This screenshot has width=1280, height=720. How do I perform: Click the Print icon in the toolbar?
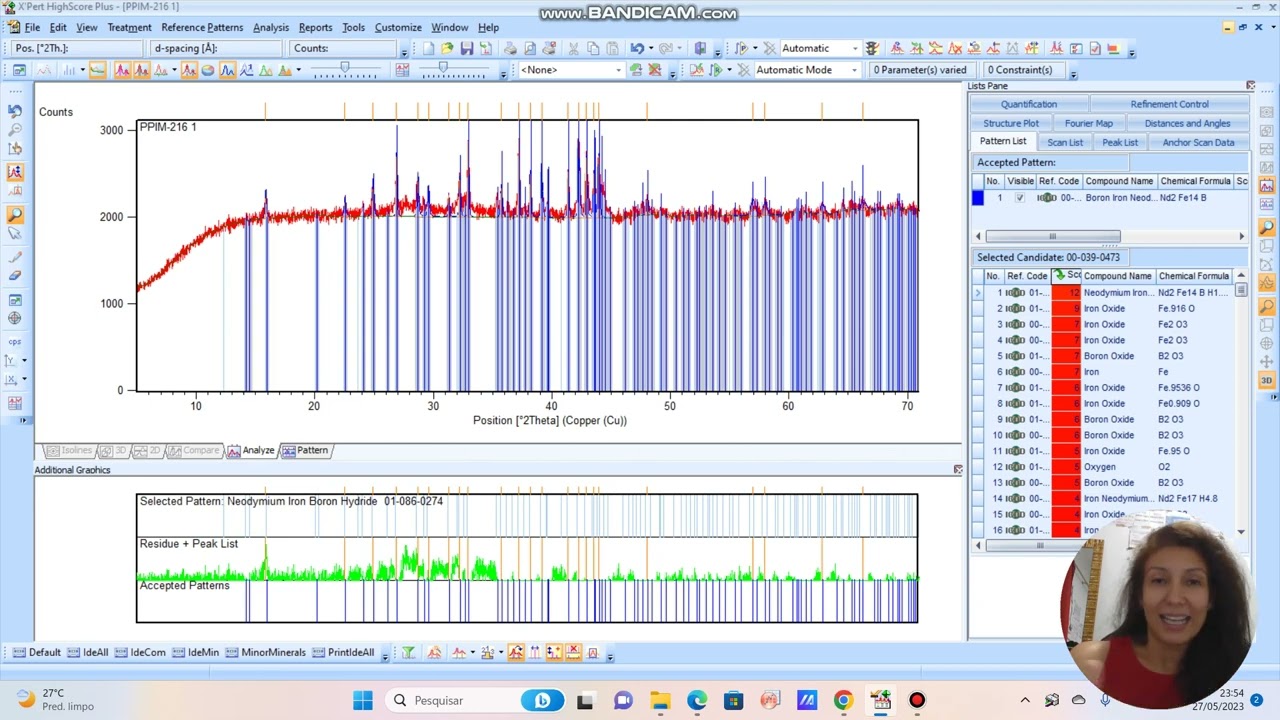[x=510, y=48]
